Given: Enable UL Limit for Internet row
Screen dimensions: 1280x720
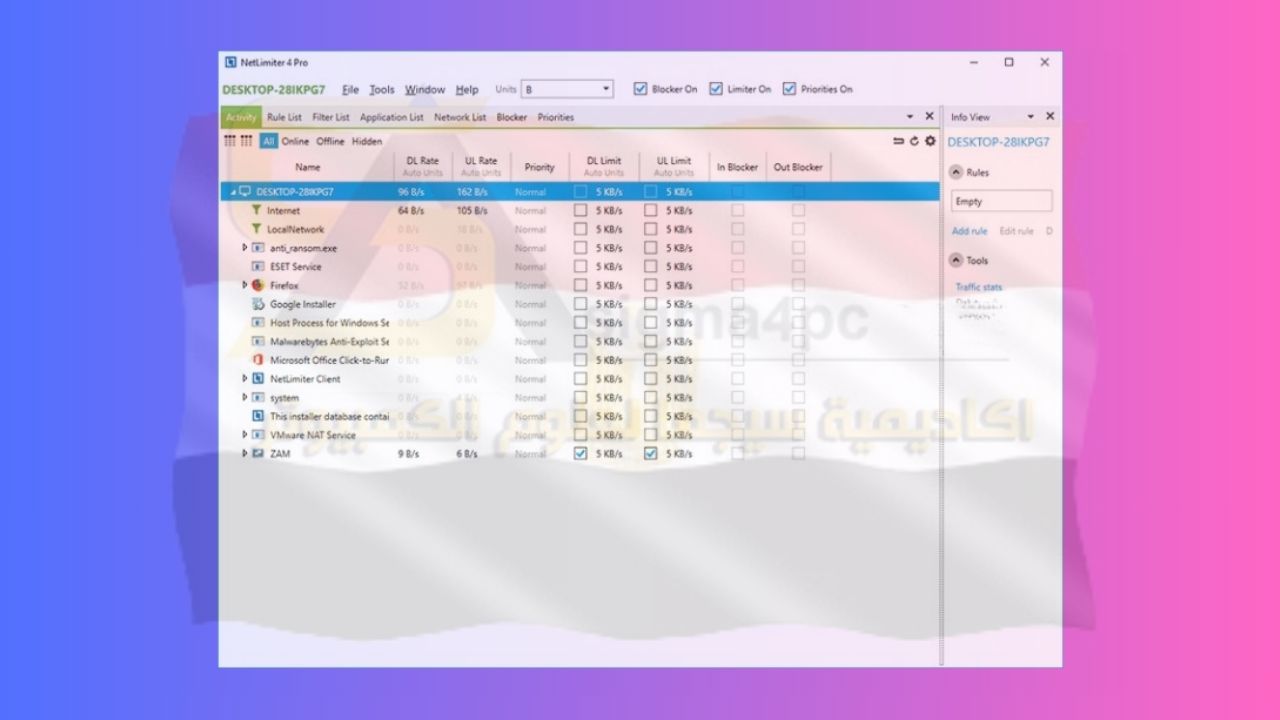Looking at the screenshot, I should (x=651, y=210).
